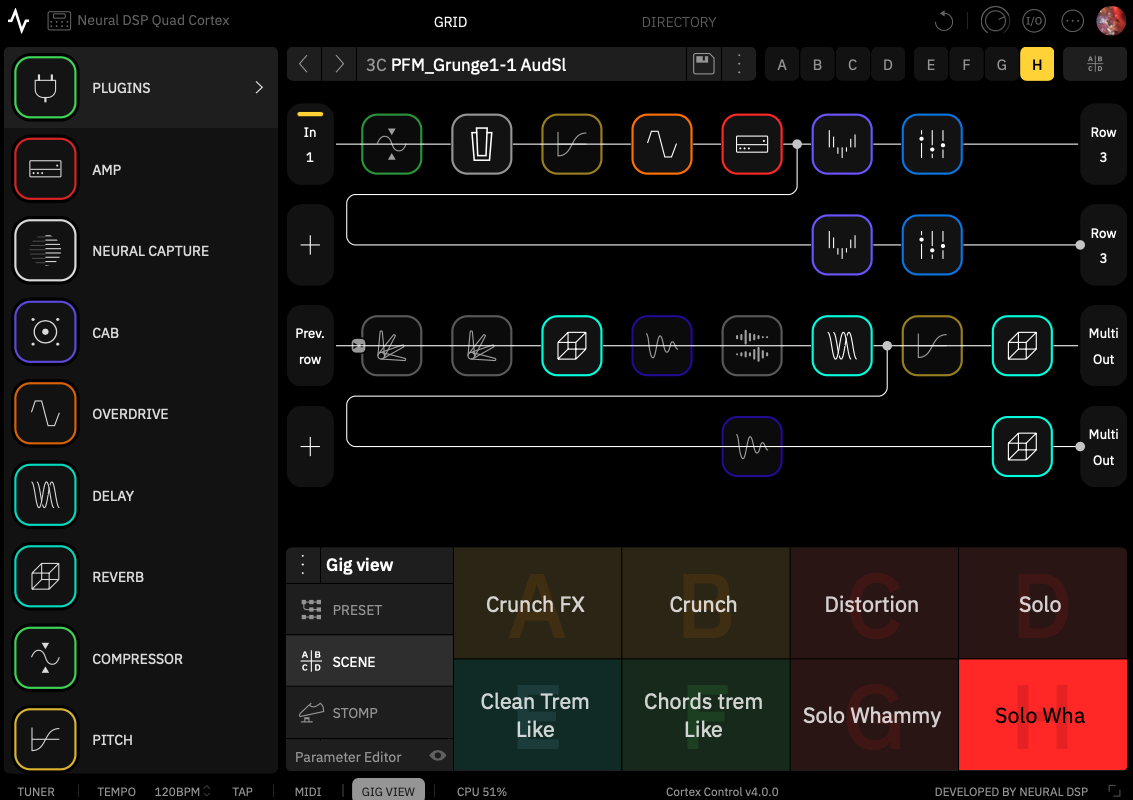Activate the Clean Trem Like scene
The height and width of the screenshot is (800, 1133).
pyautogui.click(x=537, y=715)
